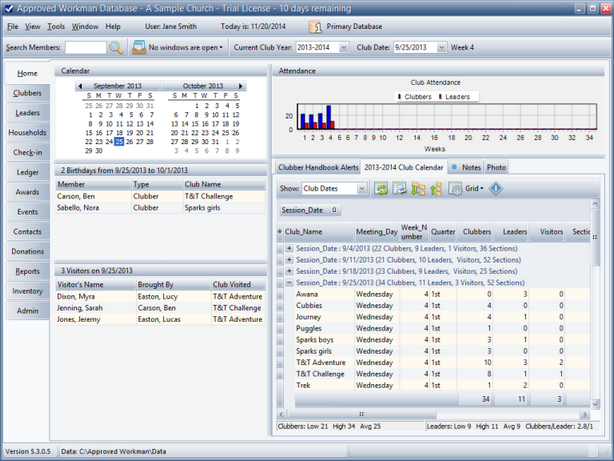Viewport: 614px width, 461px height.
Task: Click the search magnifier icon
Action: (x=116, y=47)
